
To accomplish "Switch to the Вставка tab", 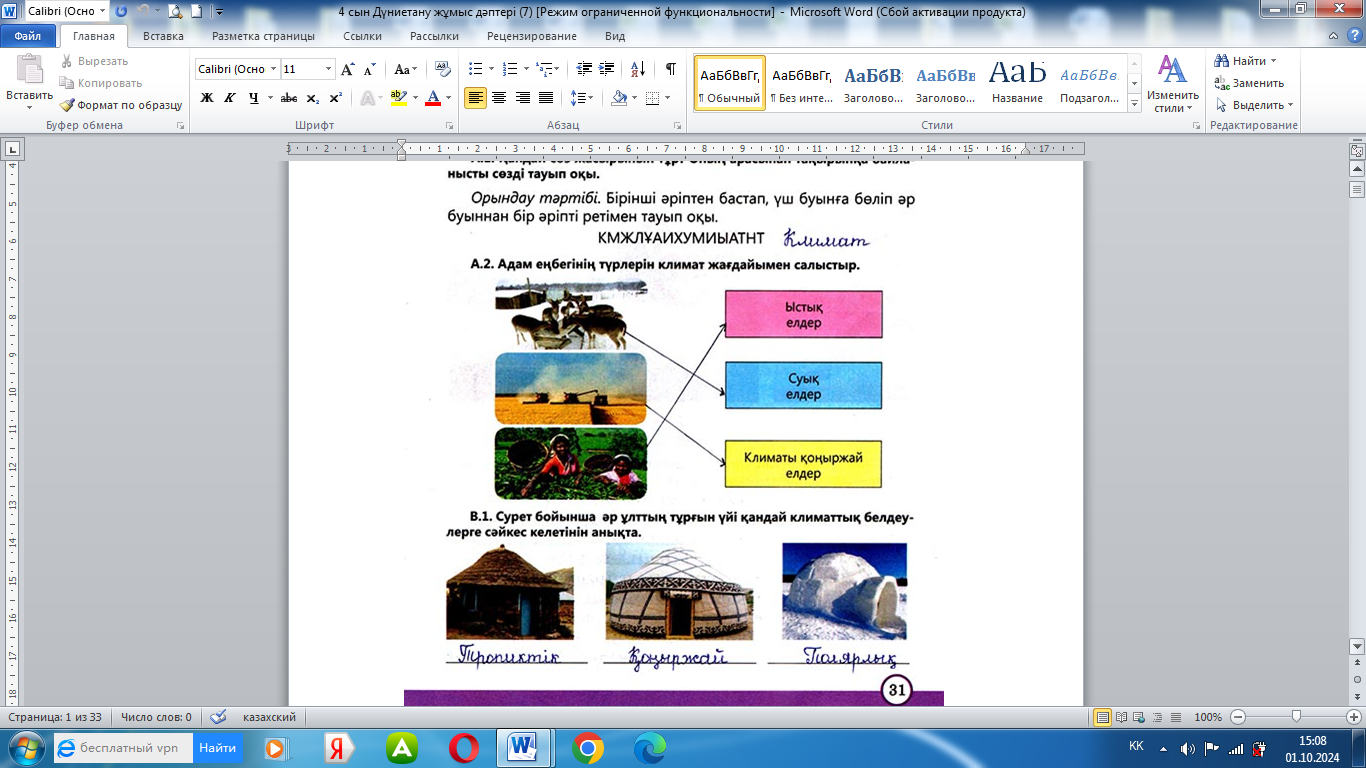I will pyautogui.click(x=163, y=36).
